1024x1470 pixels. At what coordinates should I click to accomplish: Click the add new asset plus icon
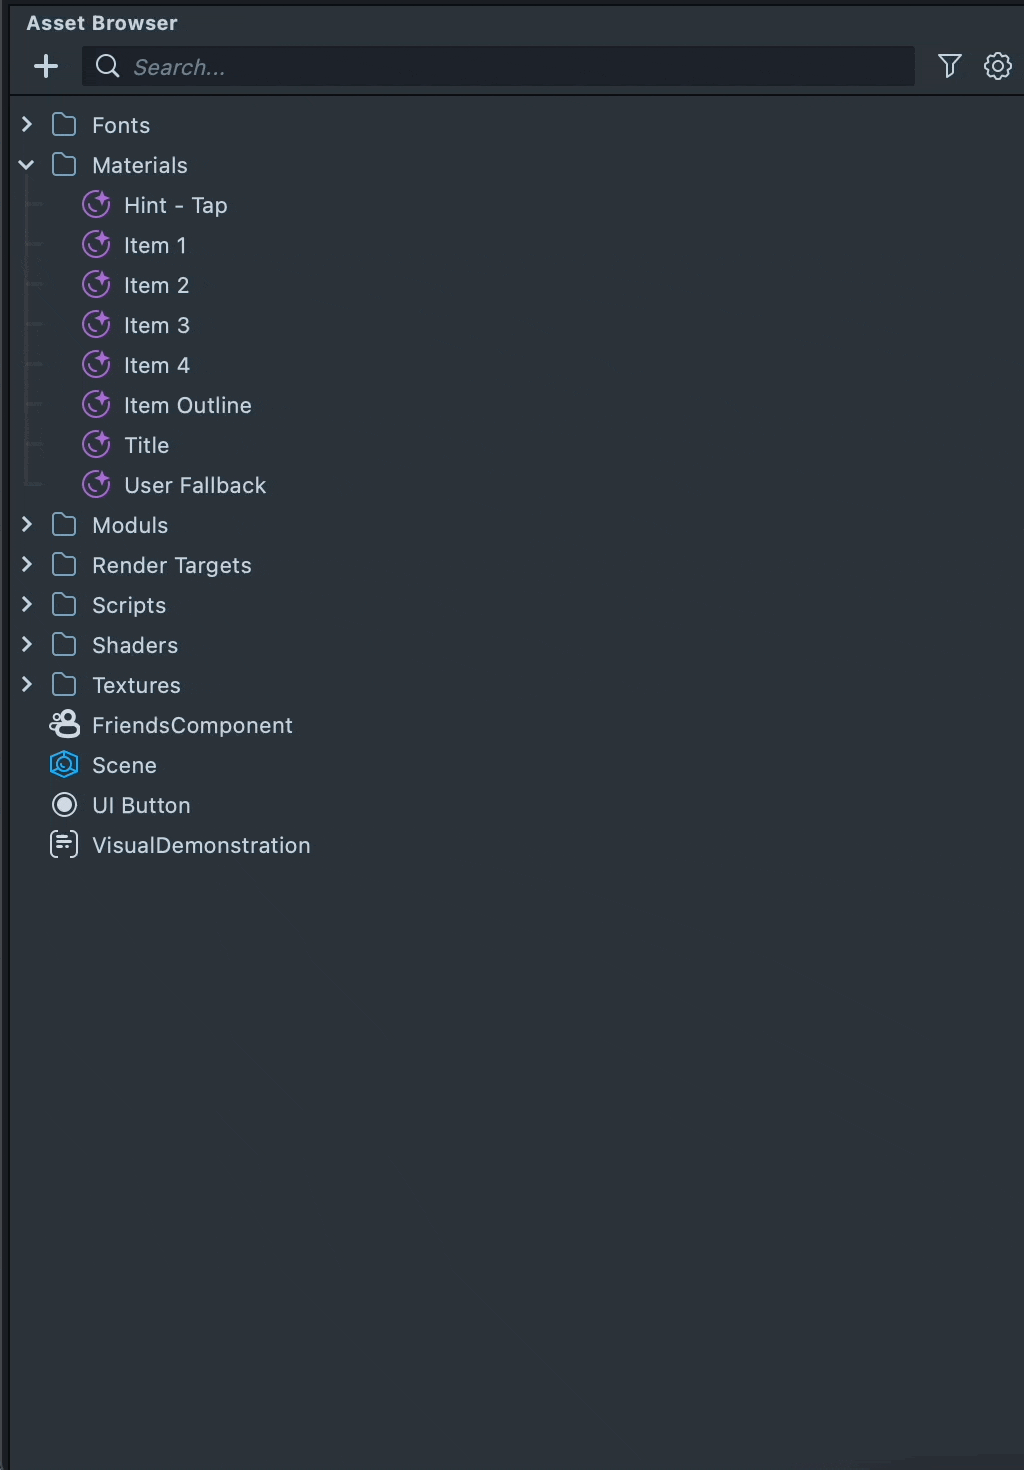click(x=46, y=67)
